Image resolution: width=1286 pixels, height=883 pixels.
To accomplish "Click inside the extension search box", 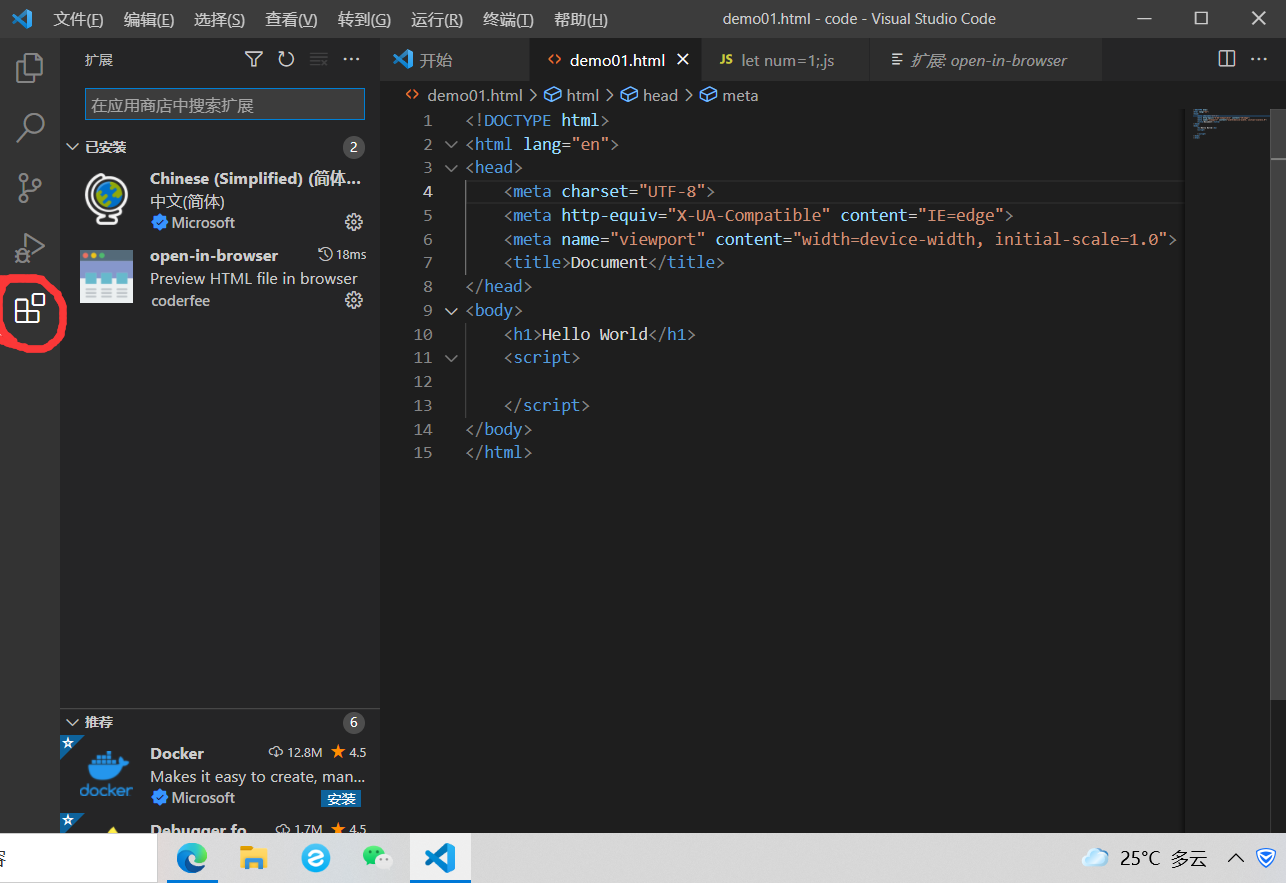I will (224, 104).
